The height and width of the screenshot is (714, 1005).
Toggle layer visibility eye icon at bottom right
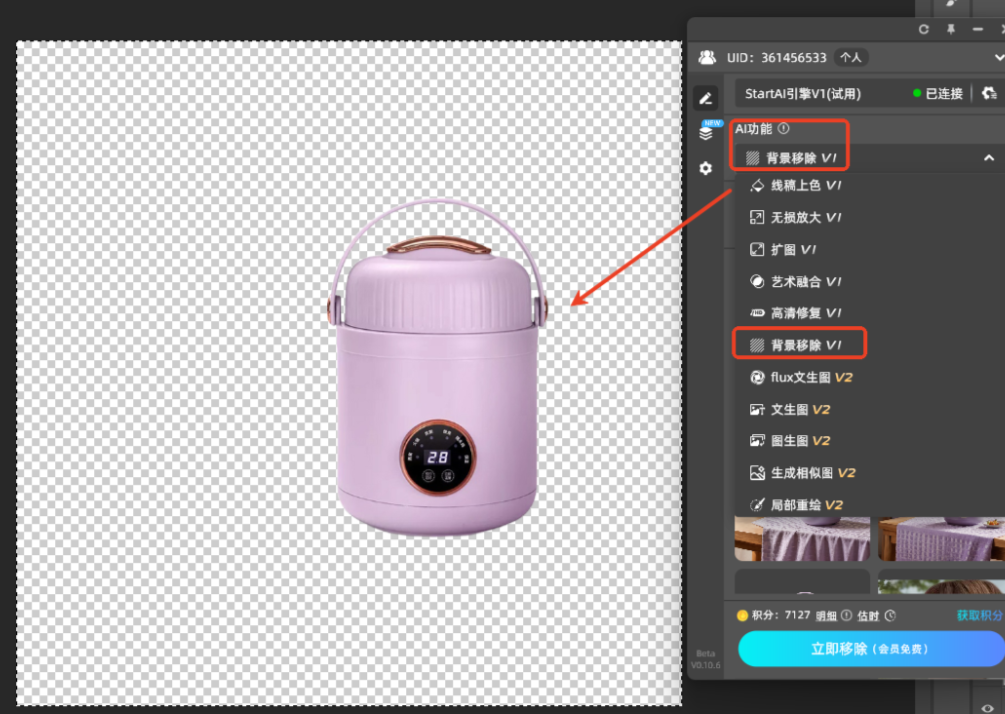[987, 707]
